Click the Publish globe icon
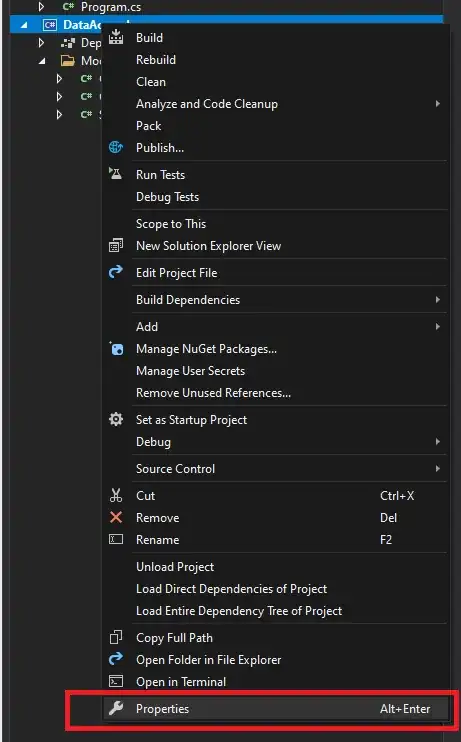This screenshot has width=461, height=742. pos(116,148)
